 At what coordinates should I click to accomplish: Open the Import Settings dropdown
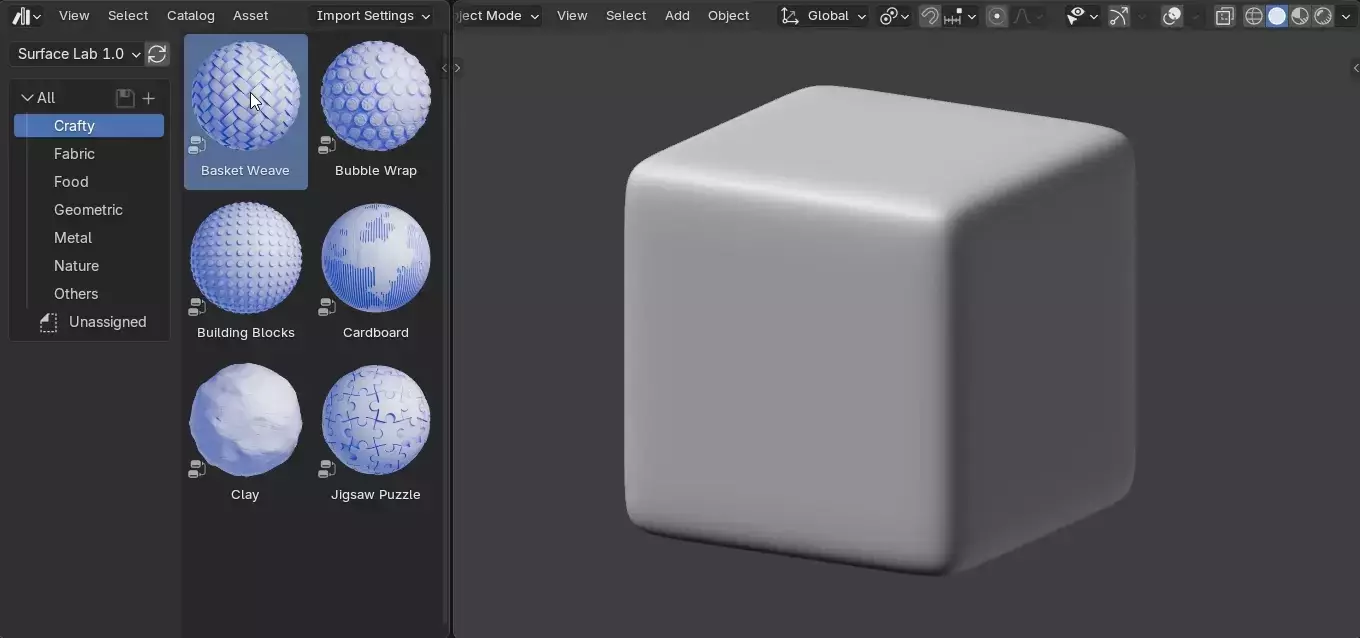[373, 16]
